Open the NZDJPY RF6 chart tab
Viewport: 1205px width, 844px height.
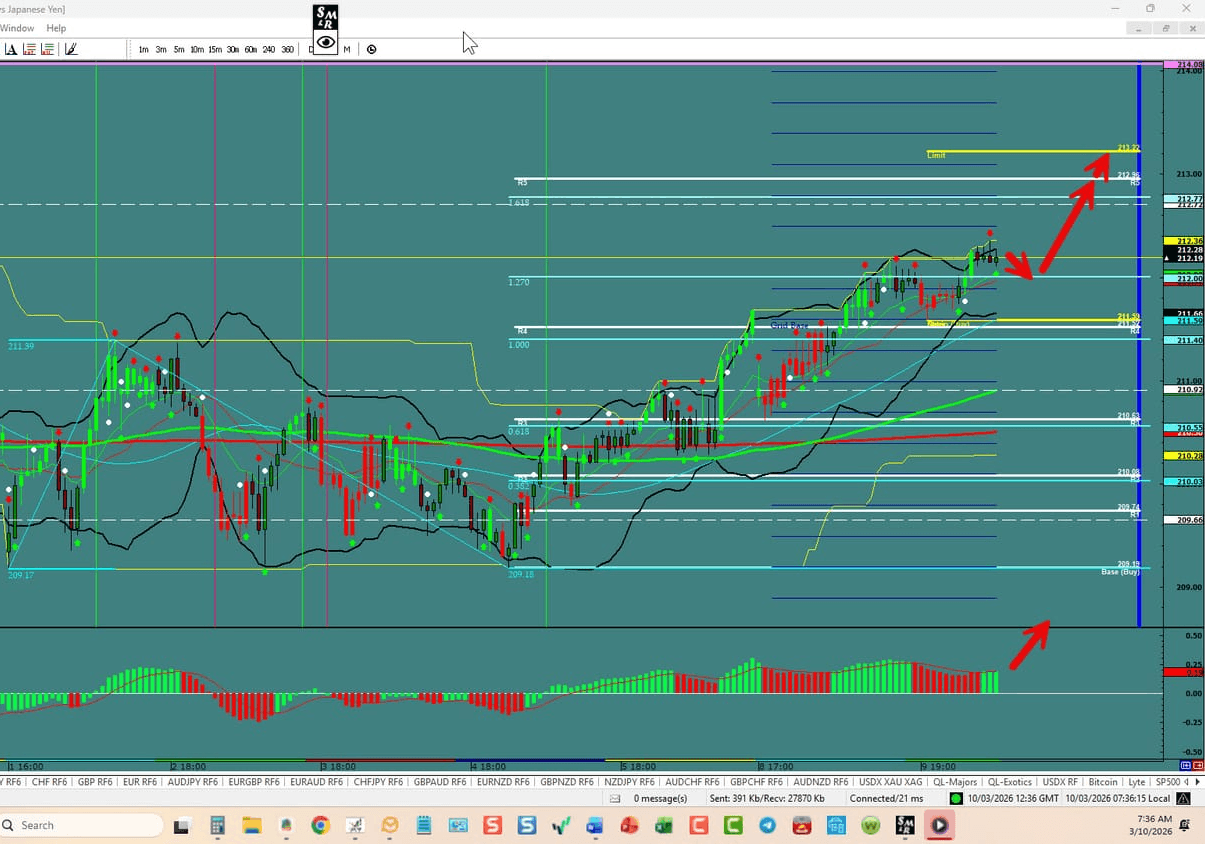[629, 782]
